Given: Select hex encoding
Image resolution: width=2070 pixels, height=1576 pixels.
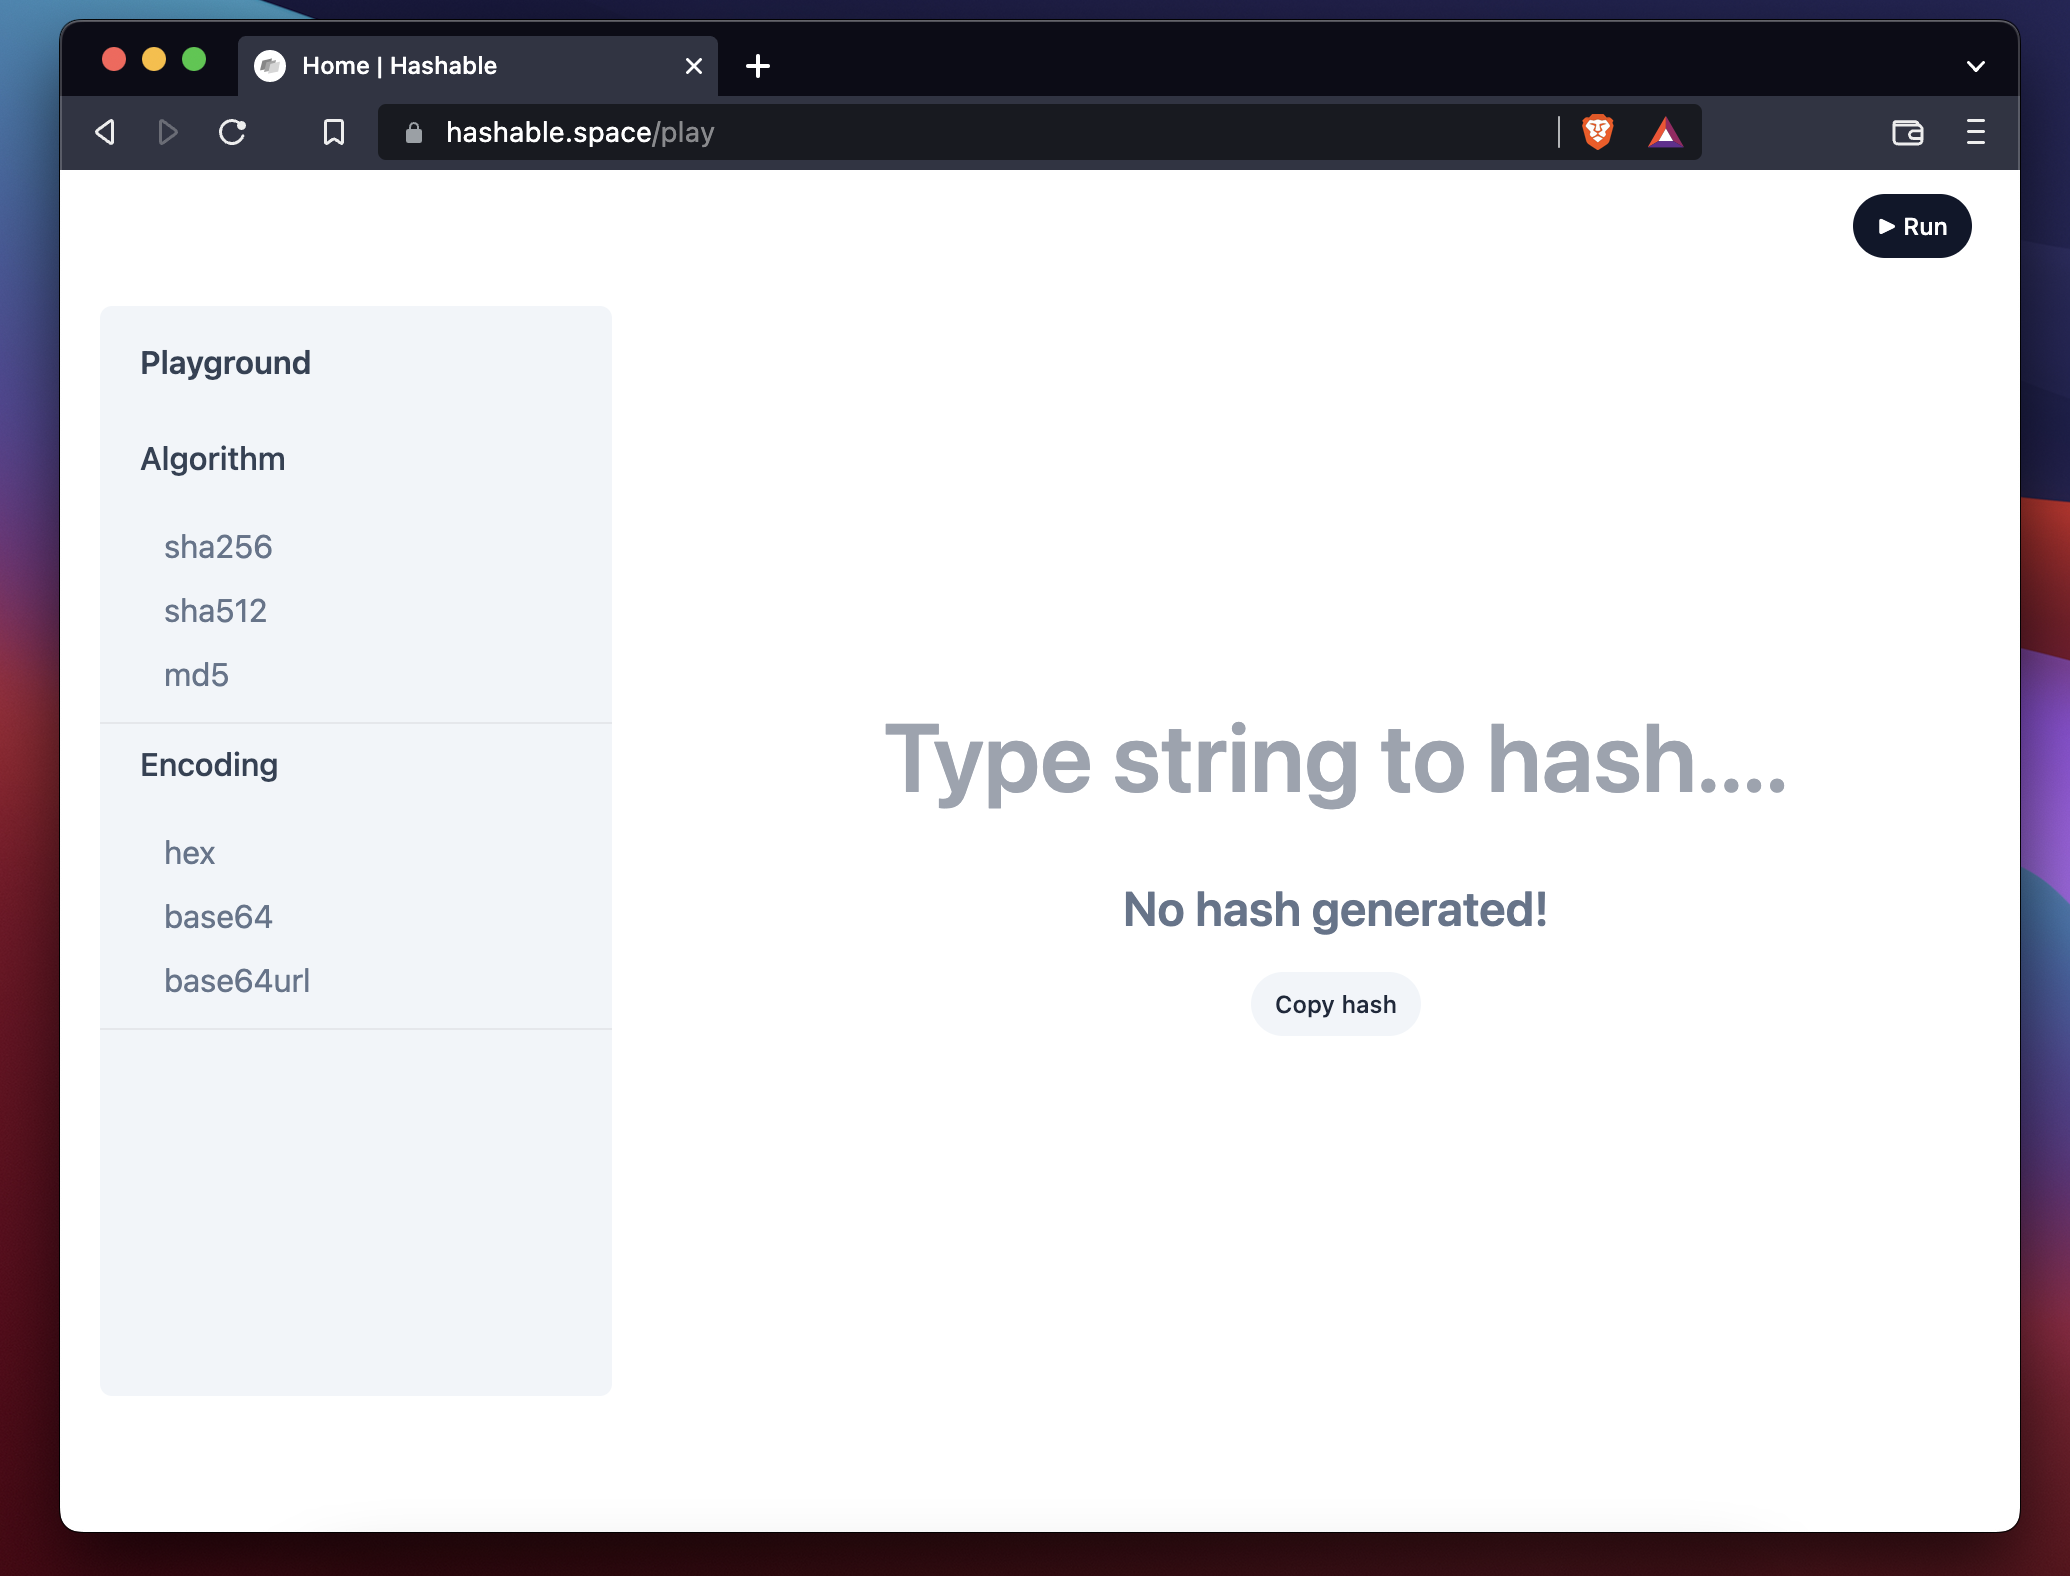Looking at the screenshot, I should click(190, 853).
